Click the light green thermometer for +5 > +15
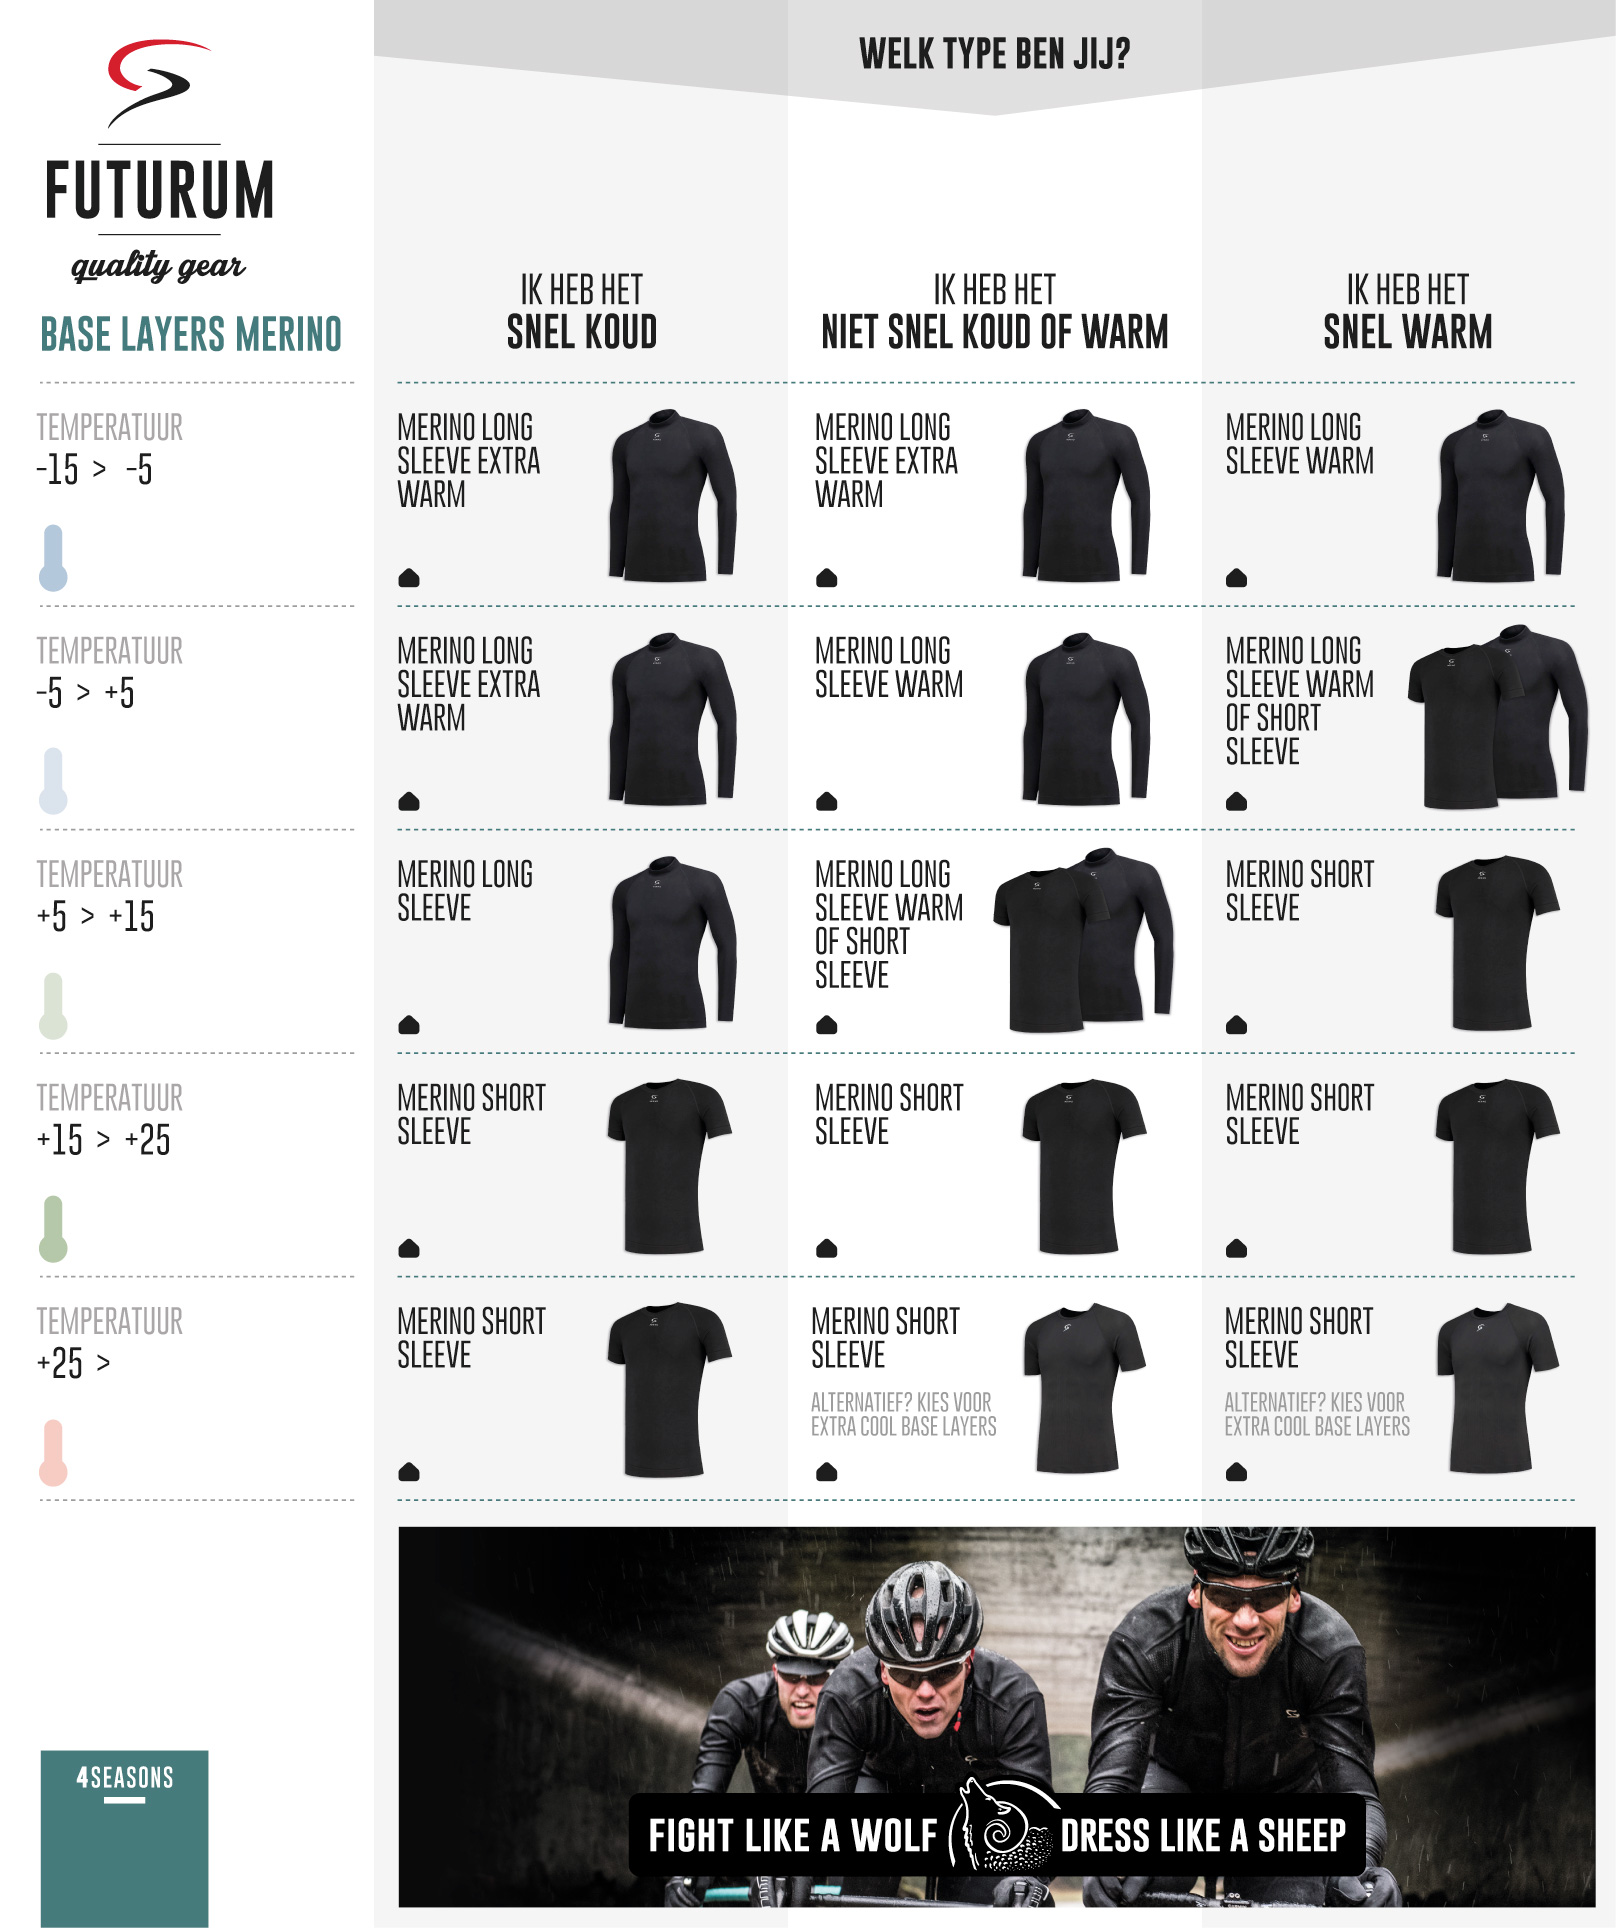The image size is (1616, 1928). (x=53, y=1006)
